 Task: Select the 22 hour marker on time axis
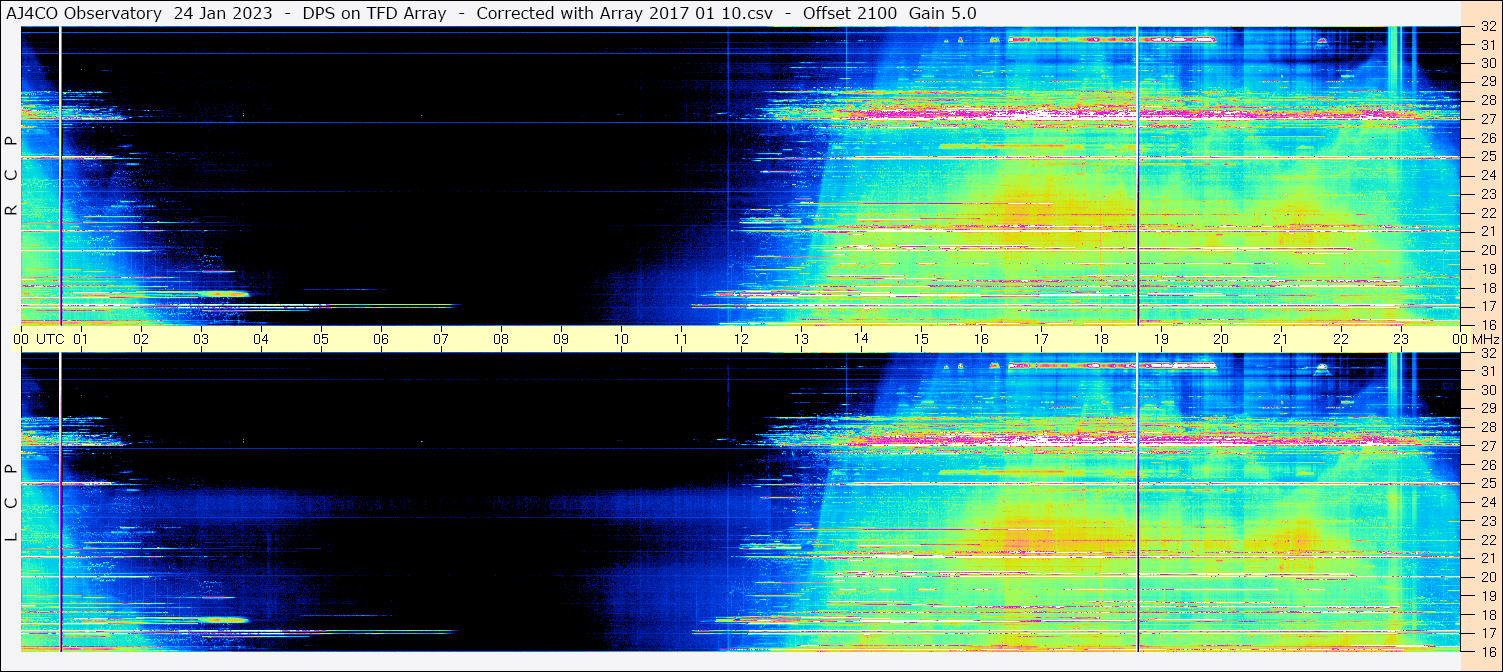point(1341,339)
